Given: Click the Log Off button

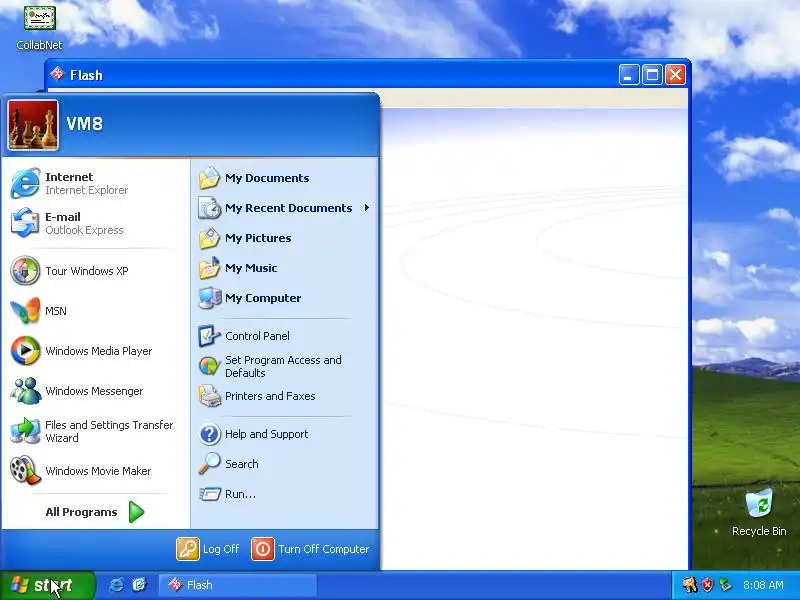Looking at the screenshot, I should click(208, 549).
